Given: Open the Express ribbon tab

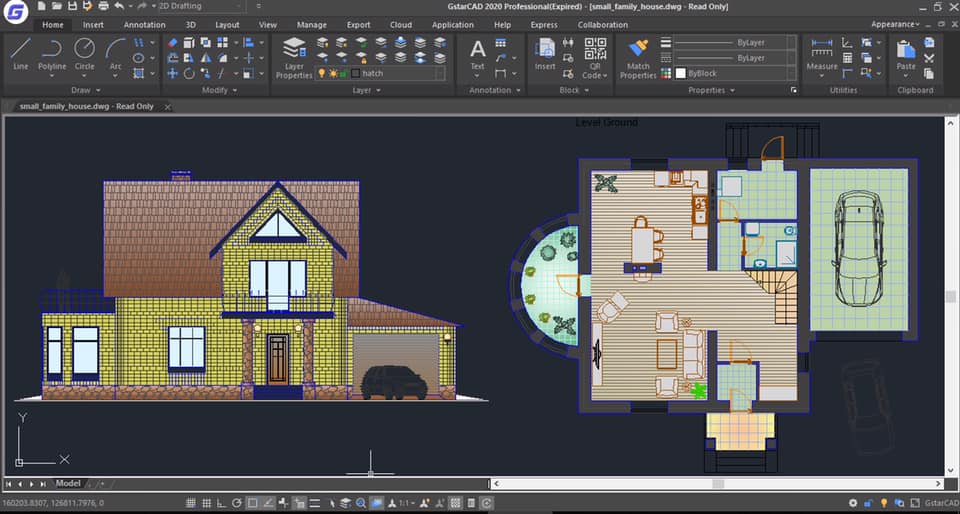Looking at the screenshot, I should tap(544, 25).
